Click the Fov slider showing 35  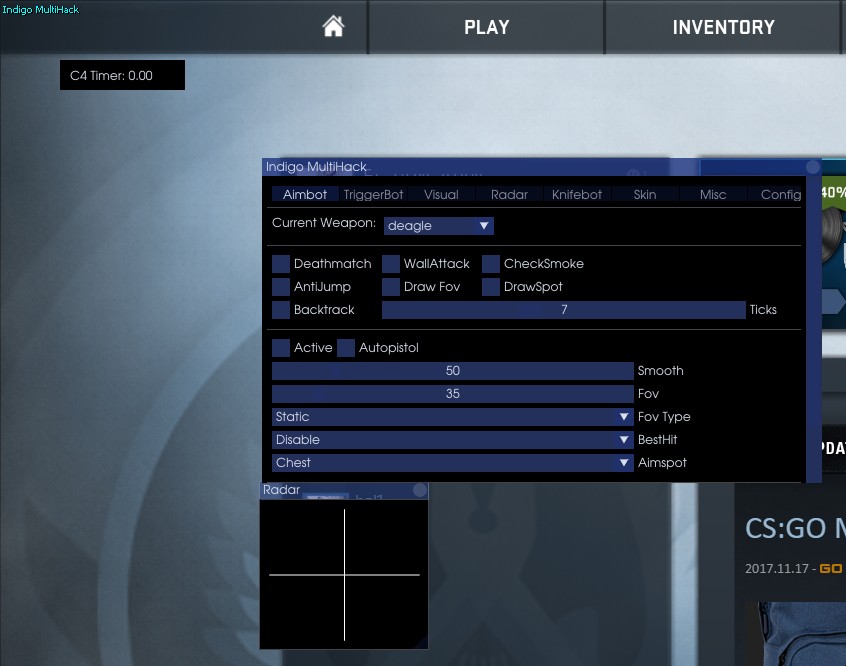pos(453,394)
